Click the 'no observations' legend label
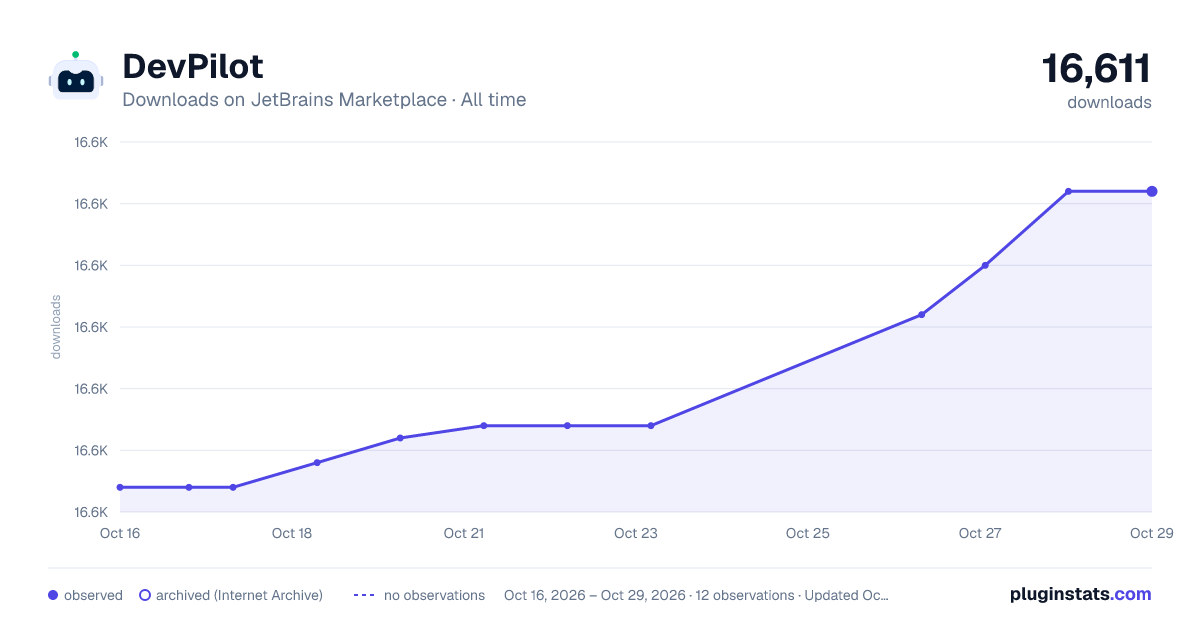 coord(434,595)
